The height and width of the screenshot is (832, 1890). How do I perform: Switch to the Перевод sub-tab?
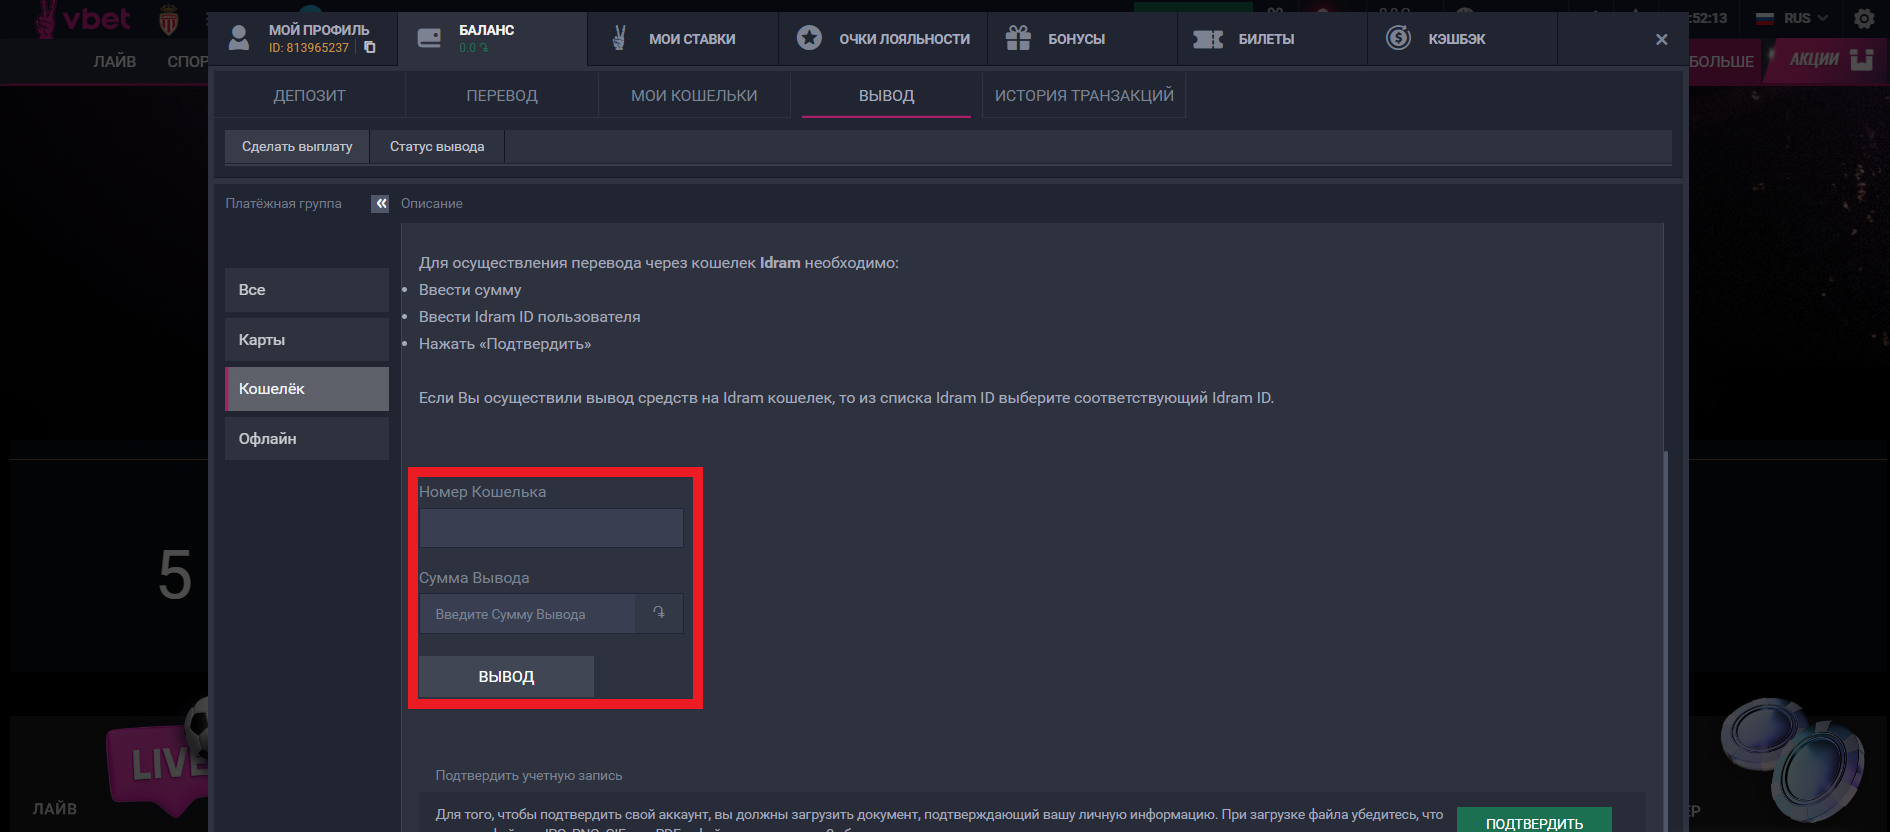pyautogui.click(x=502, y=96)
